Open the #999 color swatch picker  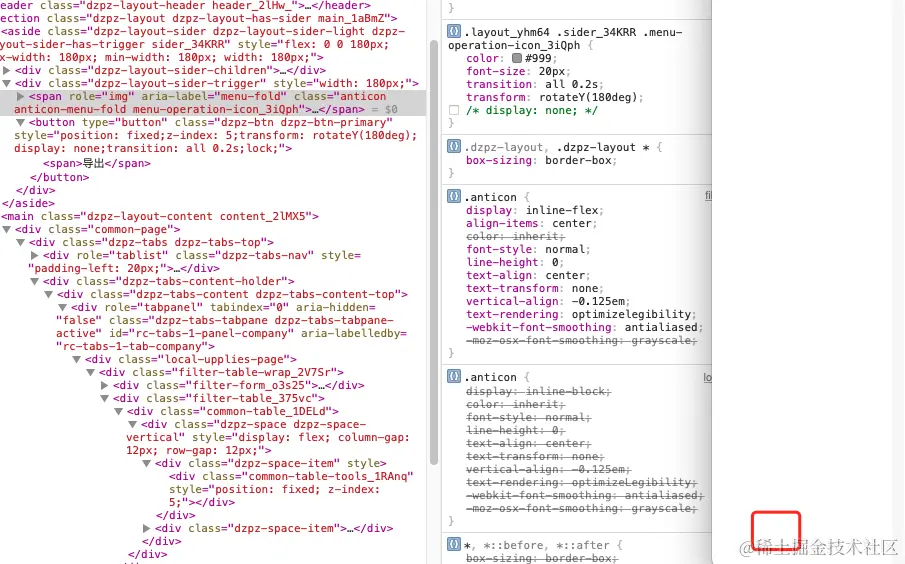point(517,58)
